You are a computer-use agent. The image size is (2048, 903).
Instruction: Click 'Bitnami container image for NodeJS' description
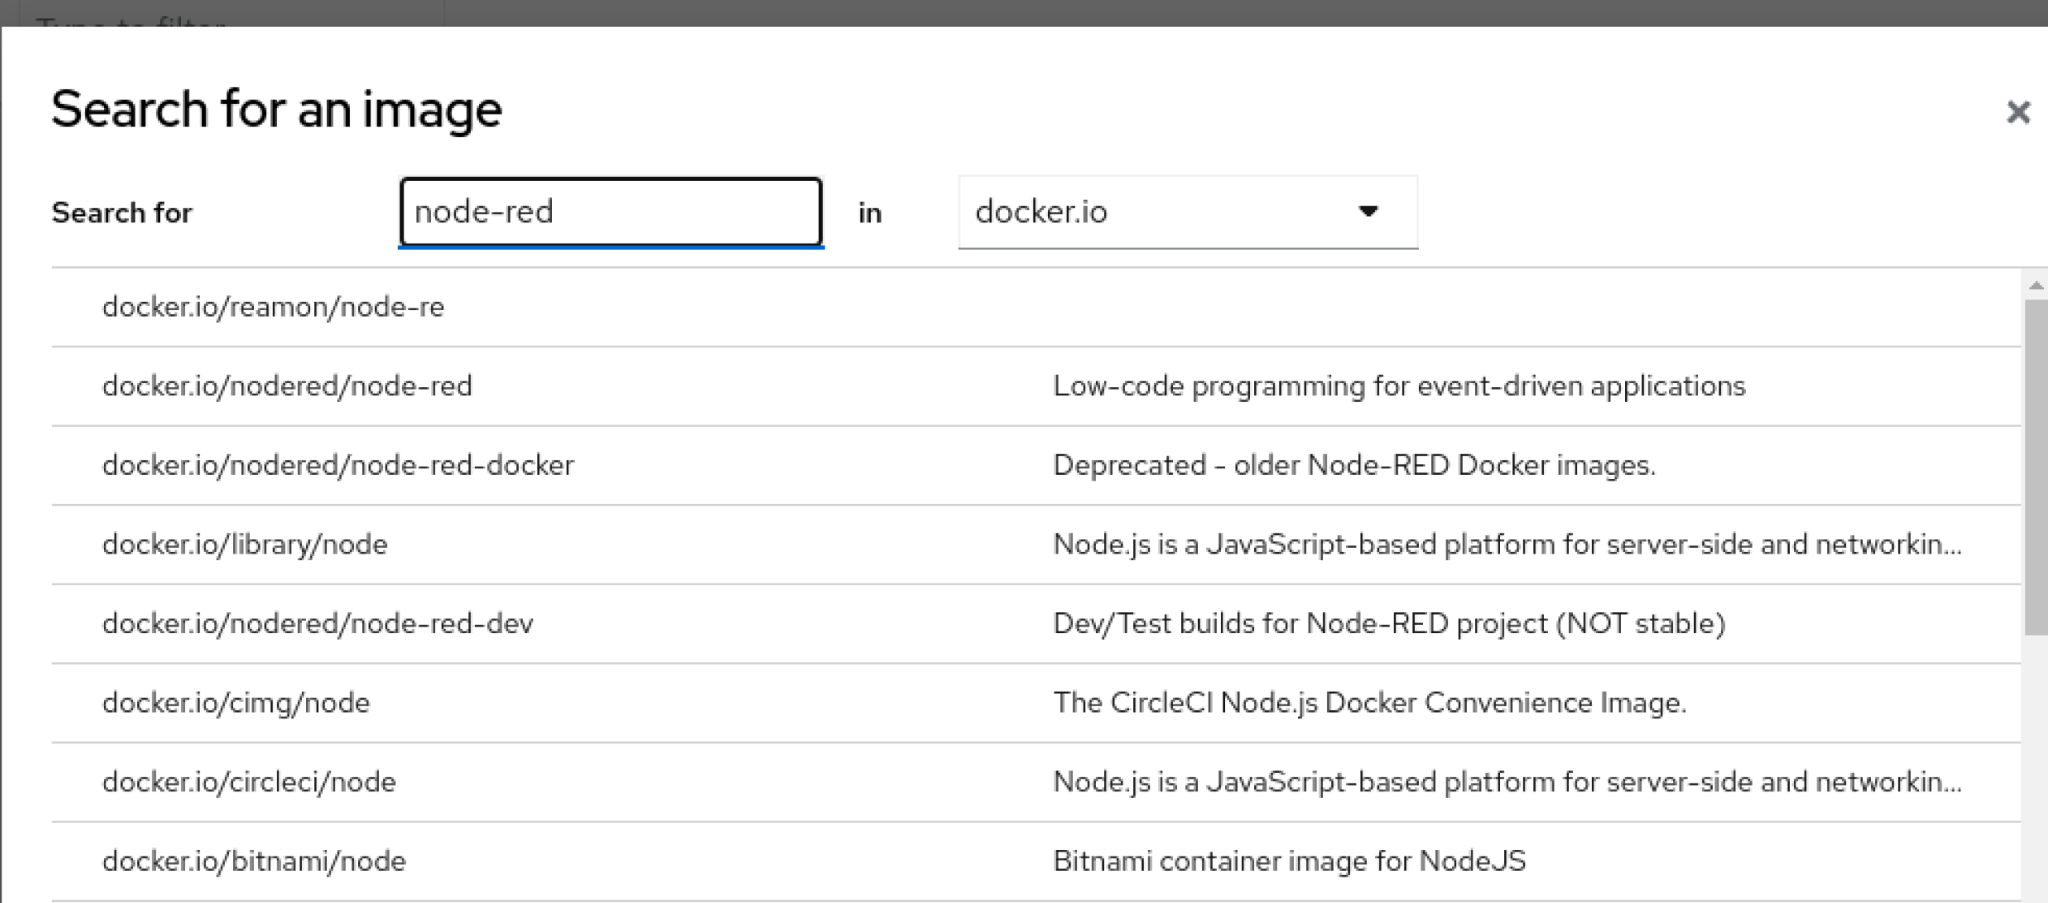[x=1289, y=861]
